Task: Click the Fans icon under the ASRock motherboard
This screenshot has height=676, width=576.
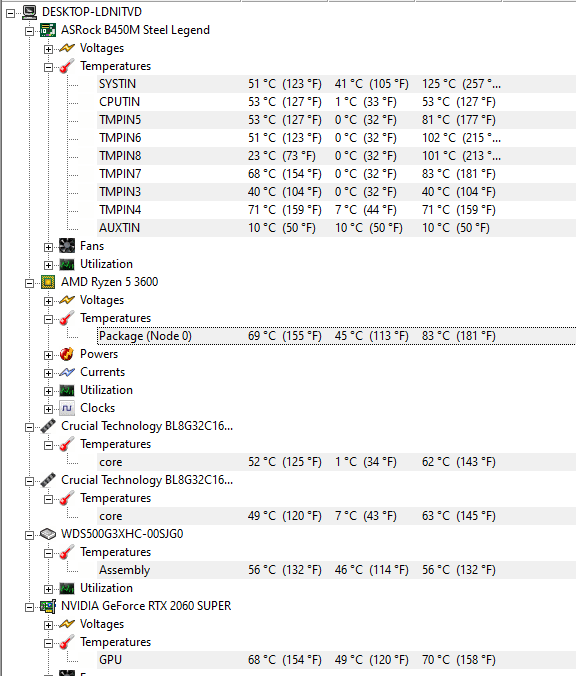Action: 67,246
